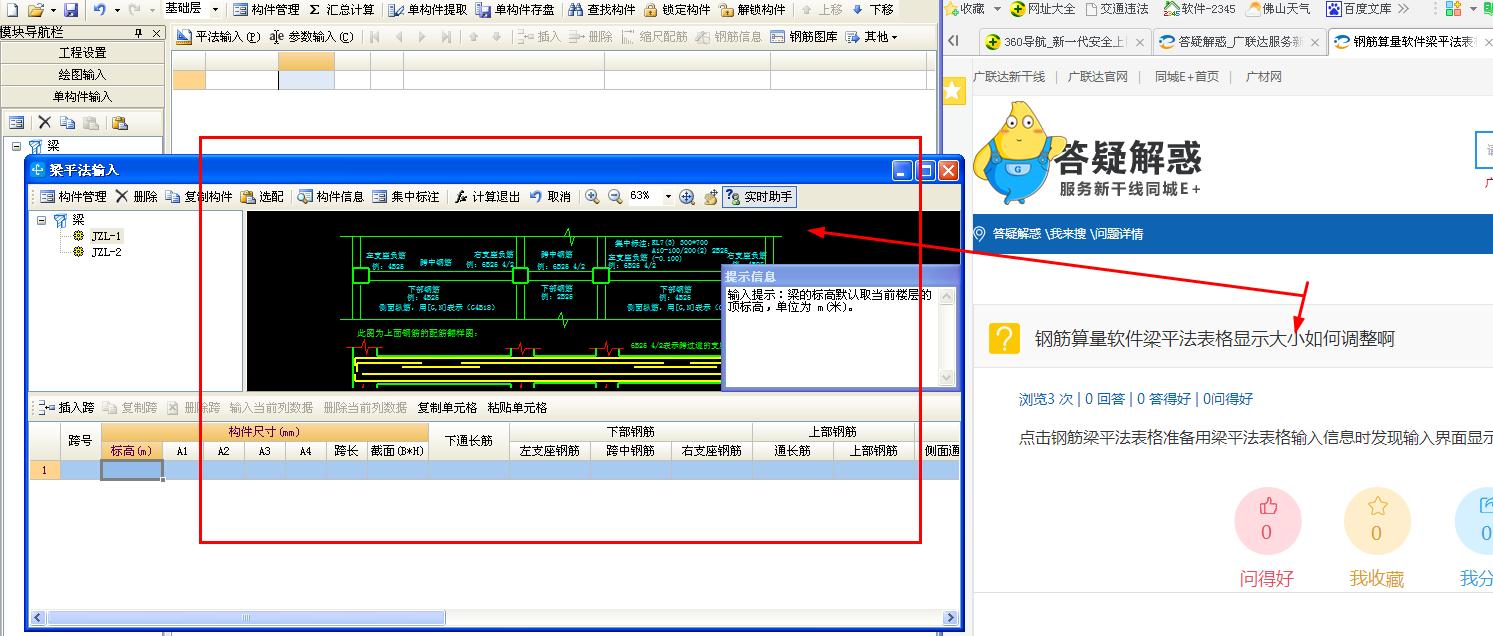Click 集中标注 in dialog toolbar
The width and height of the screenshot is (1493, 636).
point(406,197)
